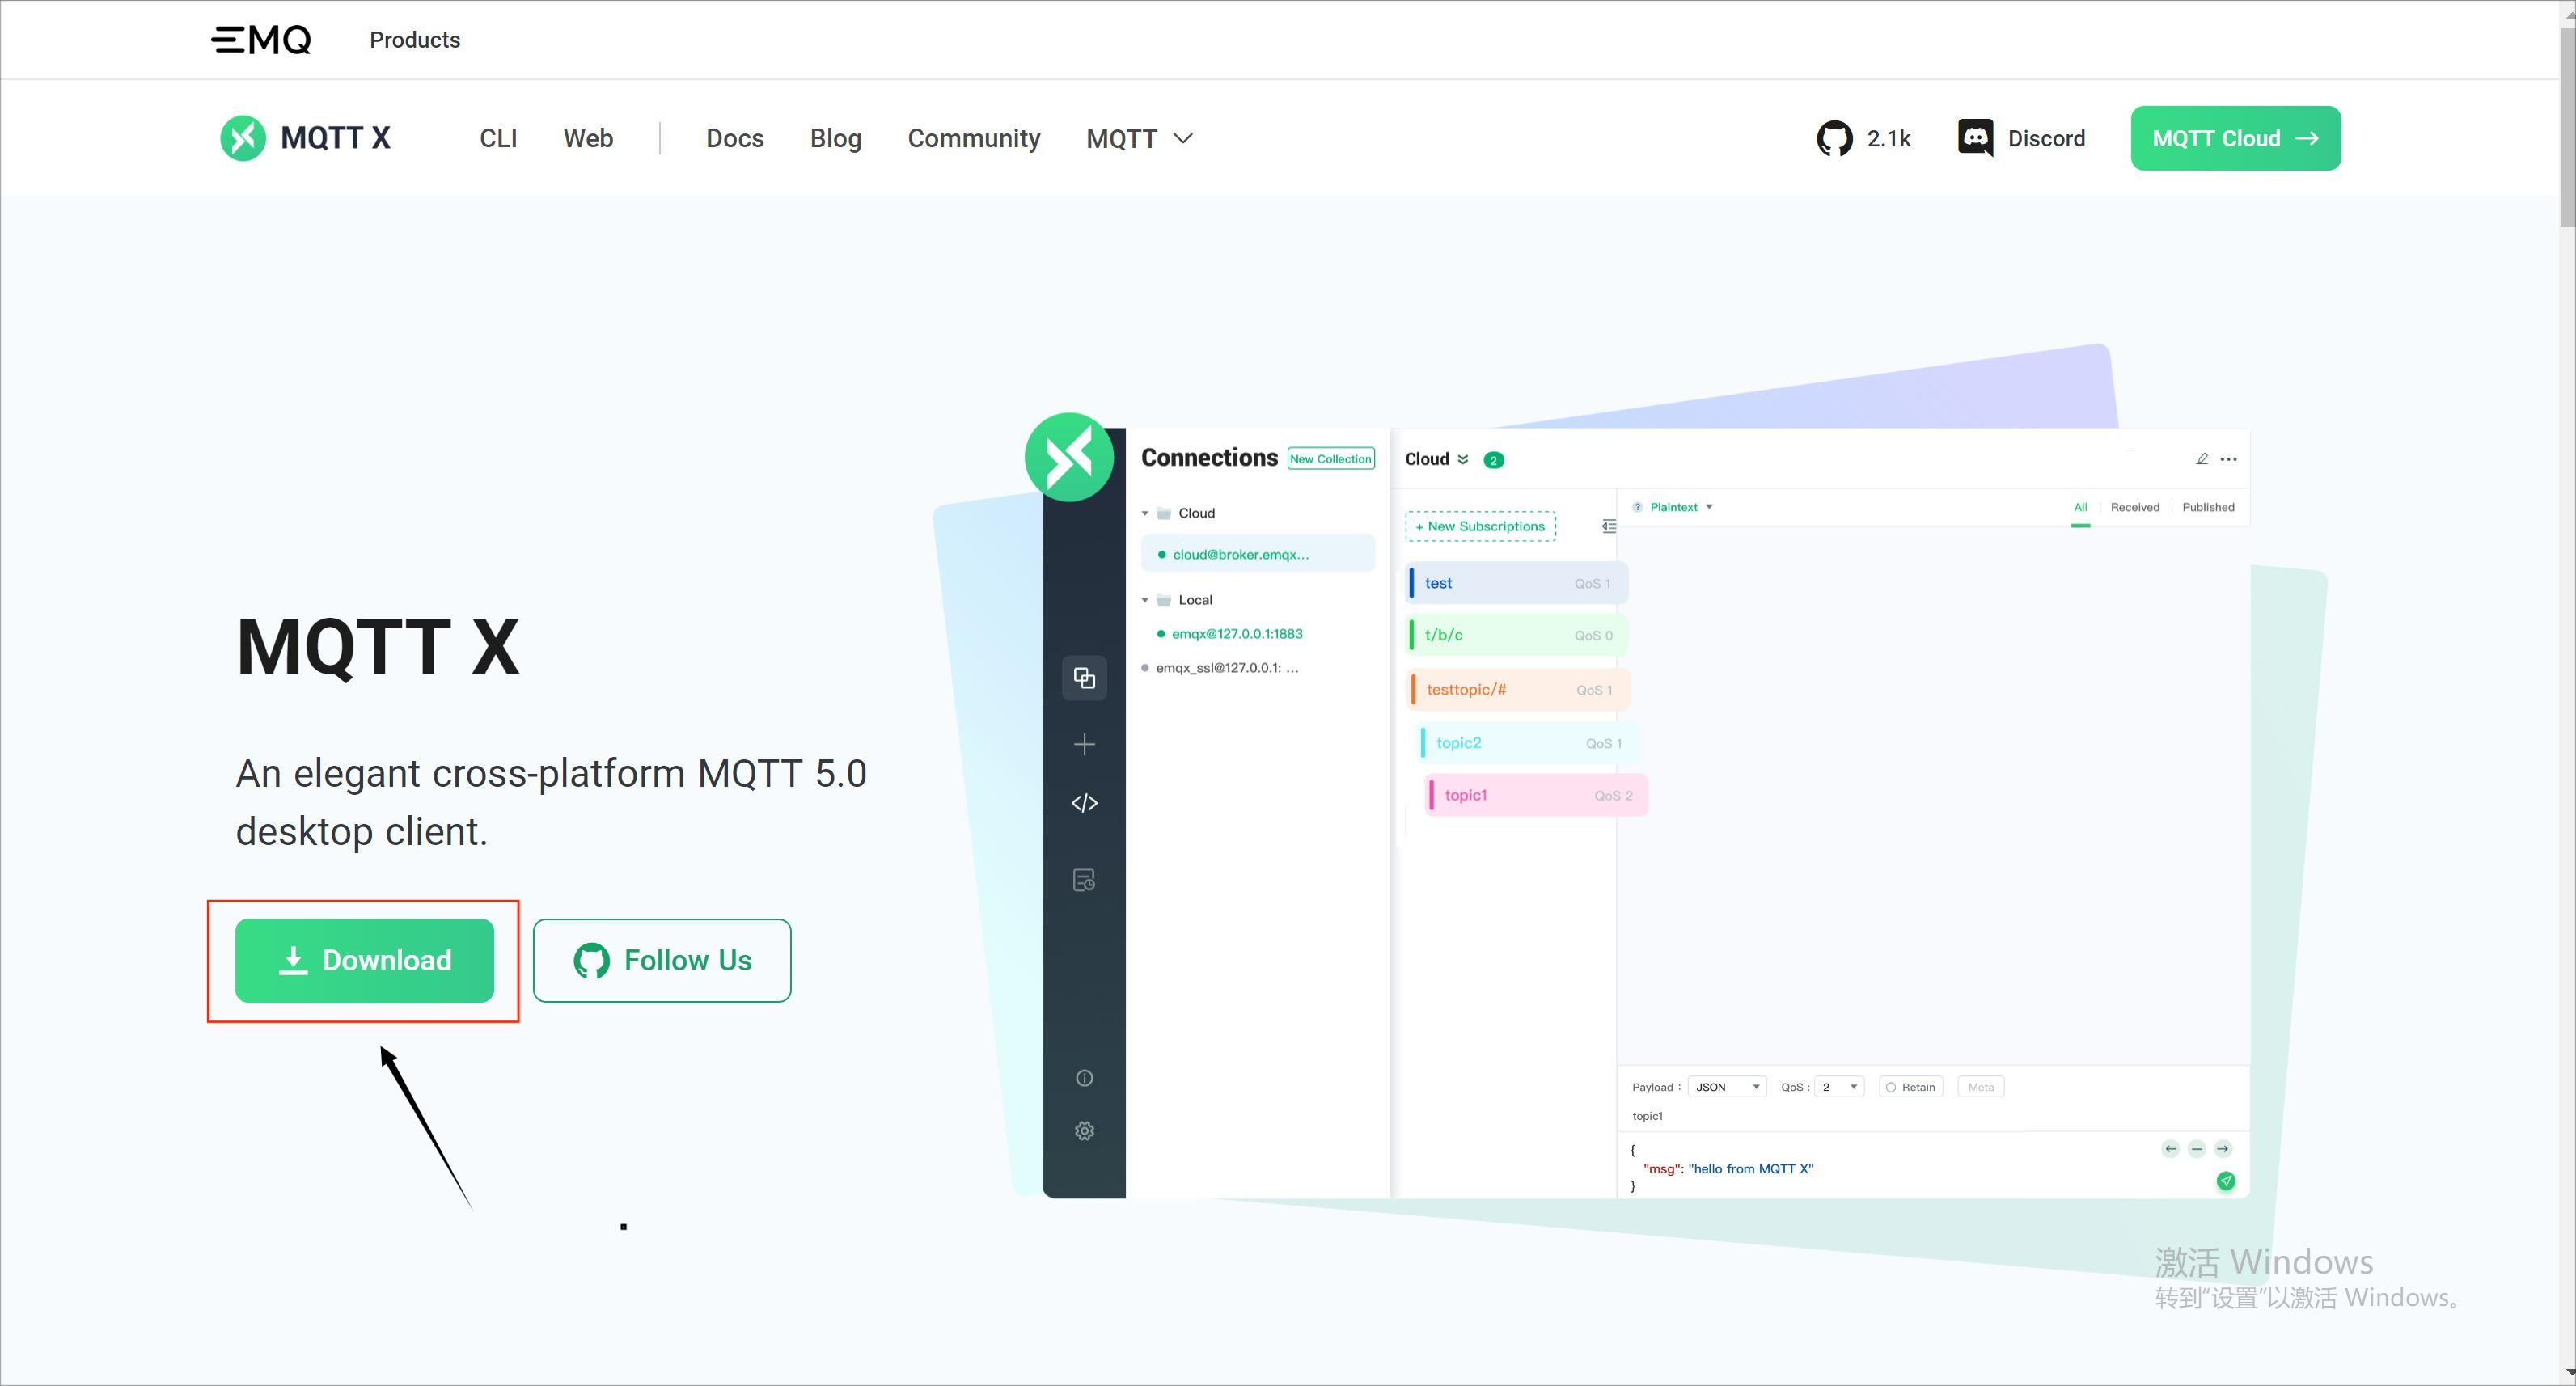Click the topic1 topic input field
This screenshot has width=2576, height=1386.
pos(1932,1116)
